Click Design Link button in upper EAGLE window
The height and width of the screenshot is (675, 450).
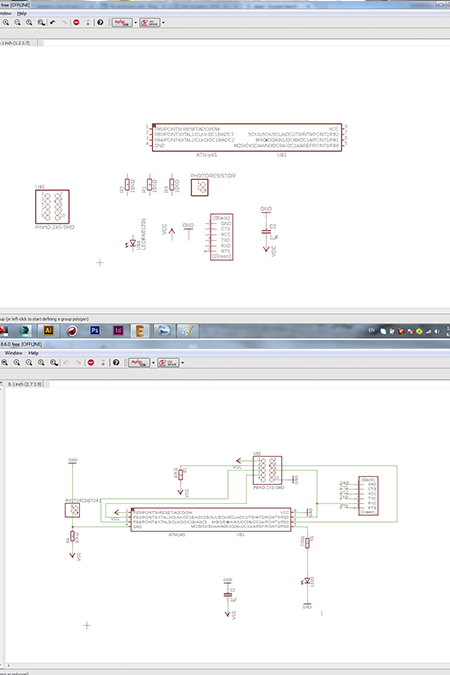click(122, 22)
